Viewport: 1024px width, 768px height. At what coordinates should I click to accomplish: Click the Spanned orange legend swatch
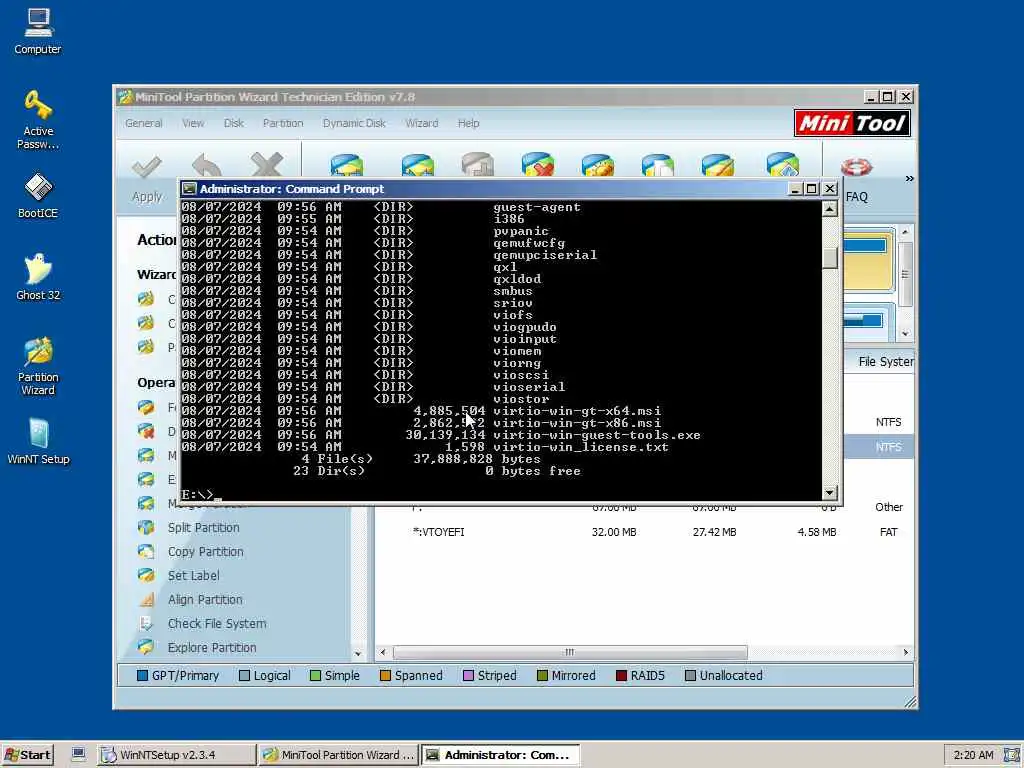click(385, 675)
